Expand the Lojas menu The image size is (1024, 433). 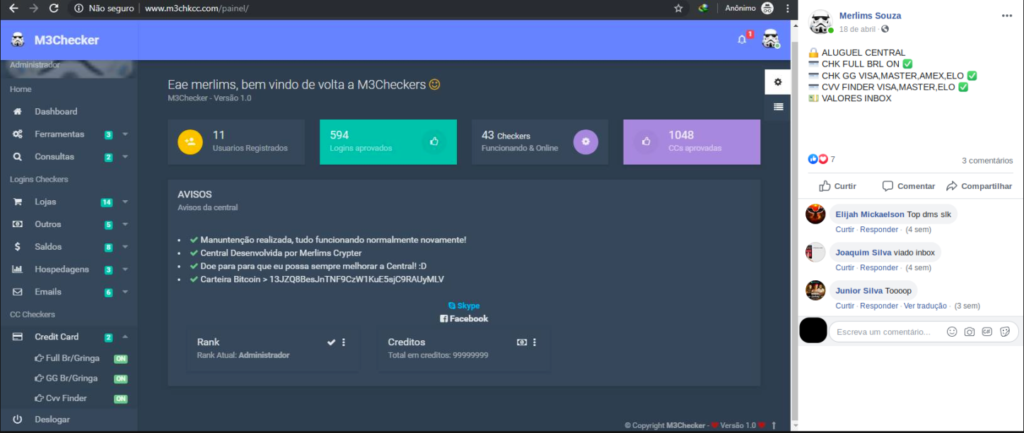(x=69, y=202)
